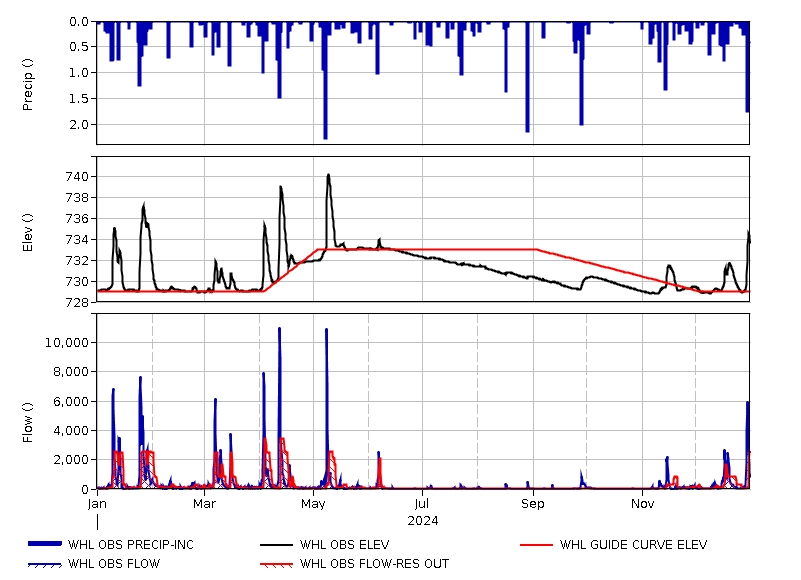This screenshot has height=580, width=801.
Task: Click the May label on the time axis
Action: [313, 504]
